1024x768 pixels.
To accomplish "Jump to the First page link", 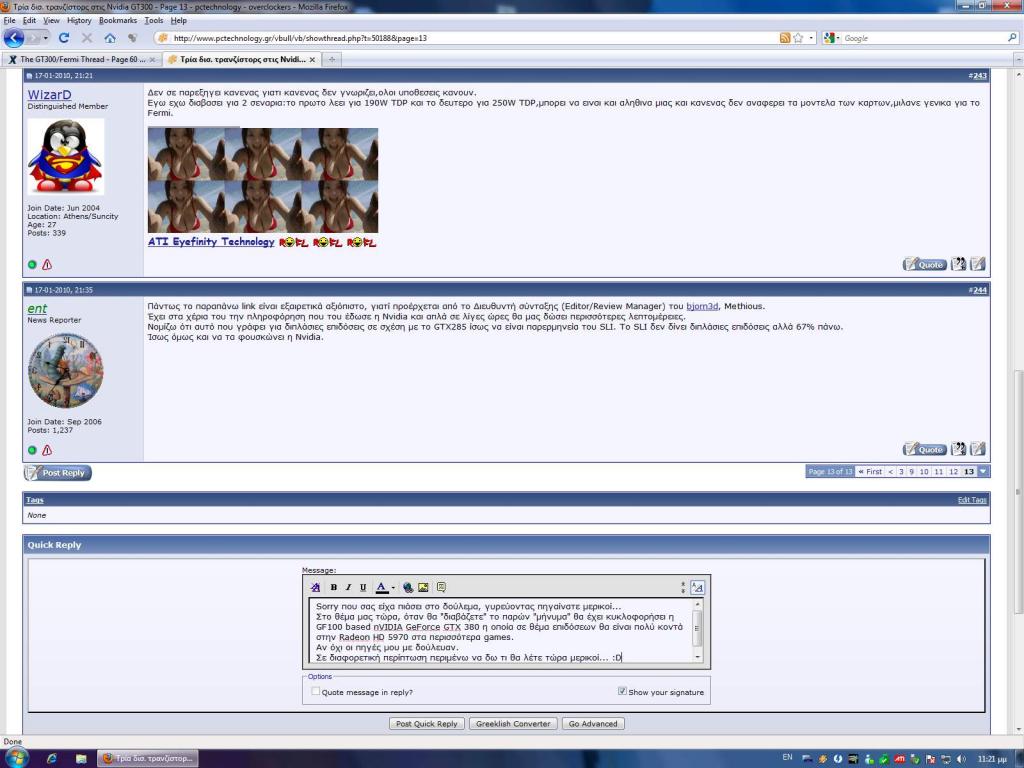I will click(x=870, y=472).
